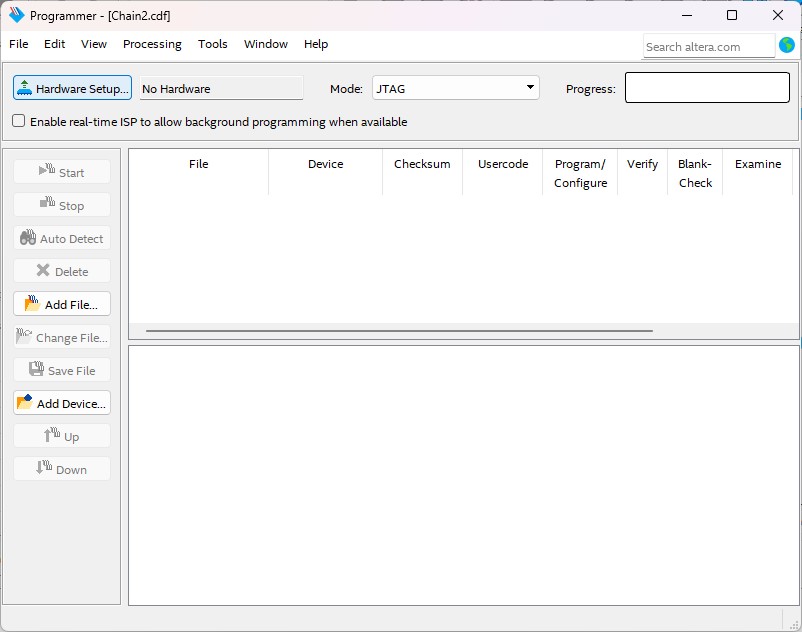This screenshot has height=632, width=802.
Task: Click the Search altera.com field
Action: point(708,47)
